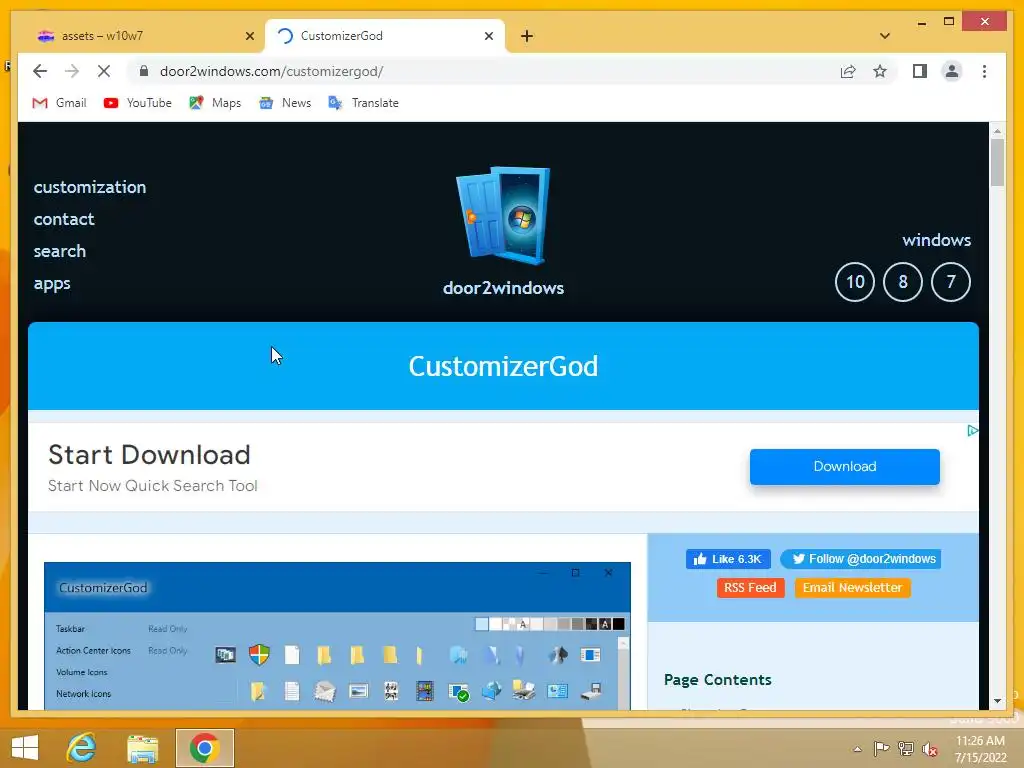This screenshot has width=1024, height=768.
Task: Open the taskbar clock and date
Action: 980,749
